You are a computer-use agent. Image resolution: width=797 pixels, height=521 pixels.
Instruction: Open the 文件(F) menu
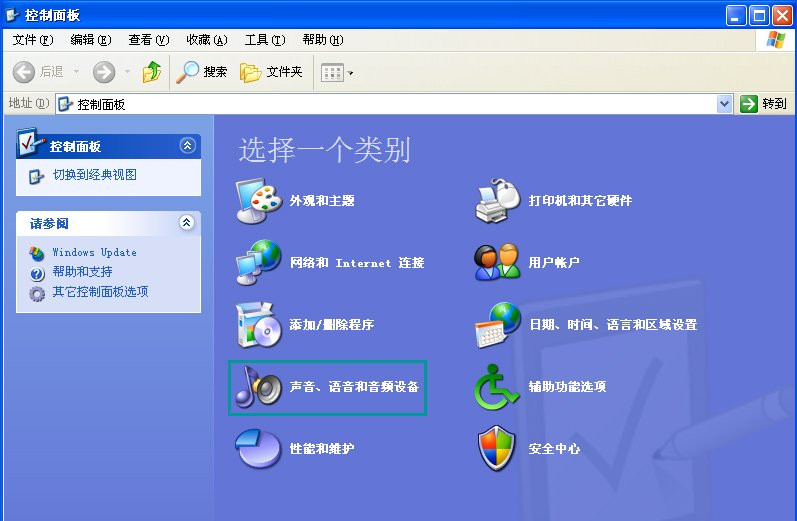[33, 40]
